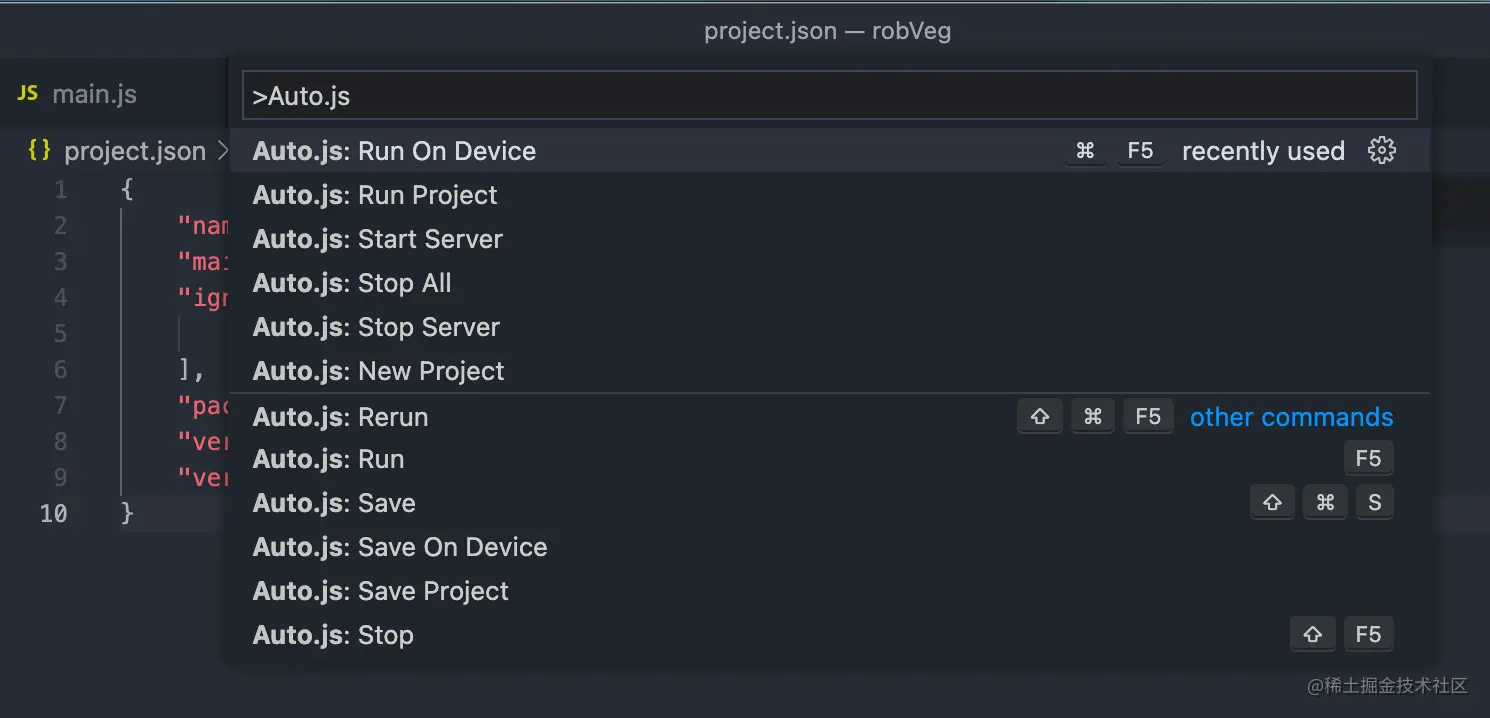This screenshot has height=718, width=1490.
Task: Click the gear icon for Run On Device
Action: 1381,151
